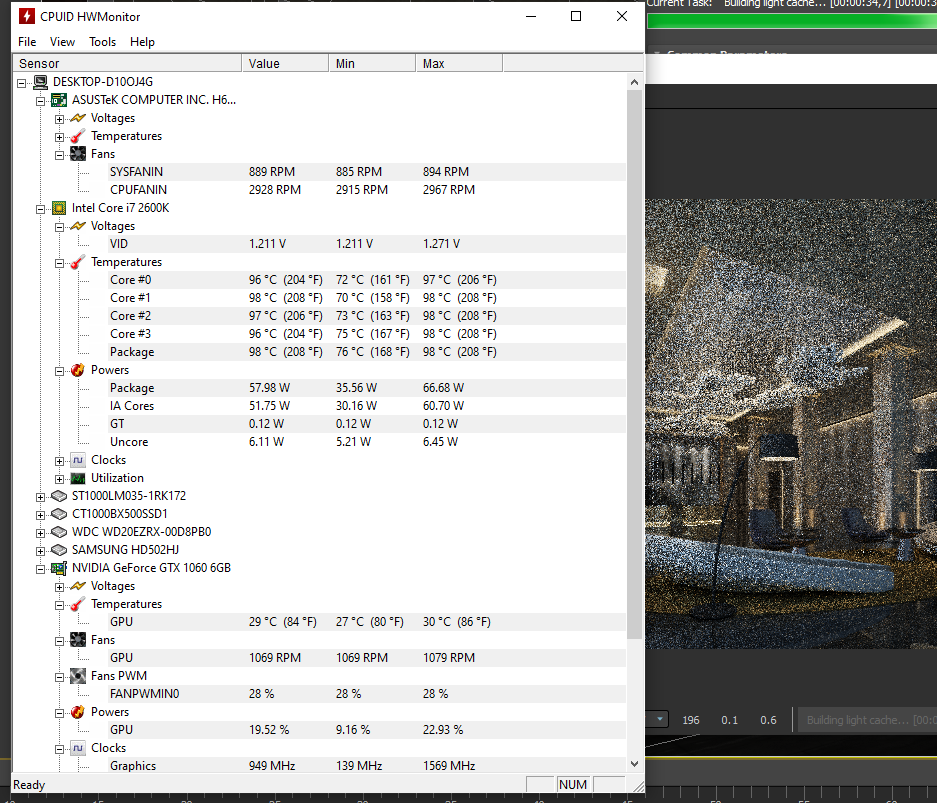
Task: Collapse the NVIDIA GeForce GTX 1060 node
Action: click(x=40, y=569)
